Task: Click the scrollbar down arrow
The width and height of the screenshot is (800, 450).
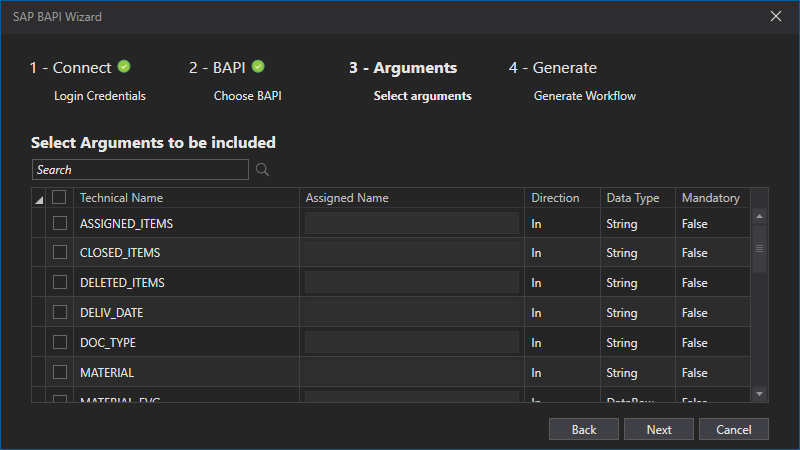Action: tap(759, 394)
